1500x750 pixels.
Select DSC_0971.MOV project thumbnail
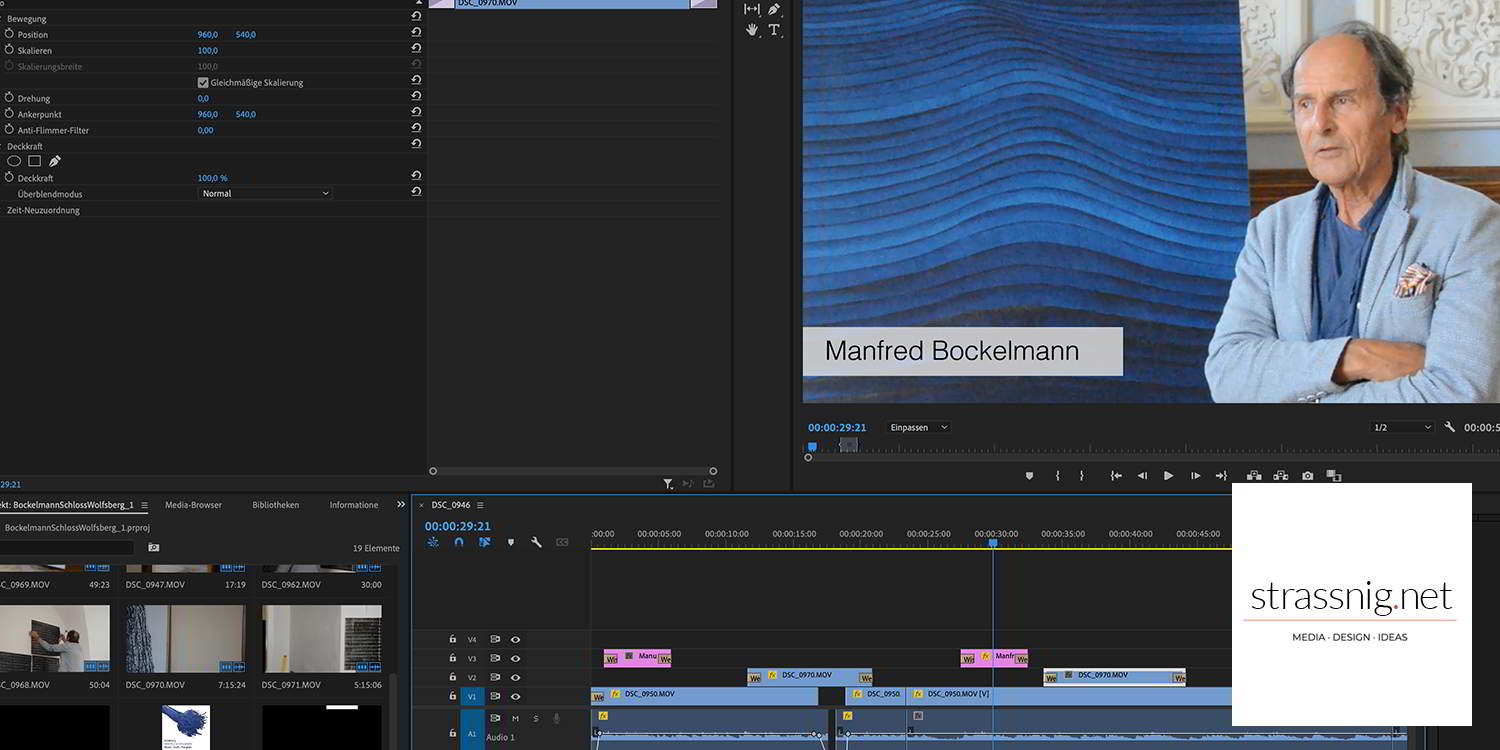pyautogui.click(x=322, y=638)
